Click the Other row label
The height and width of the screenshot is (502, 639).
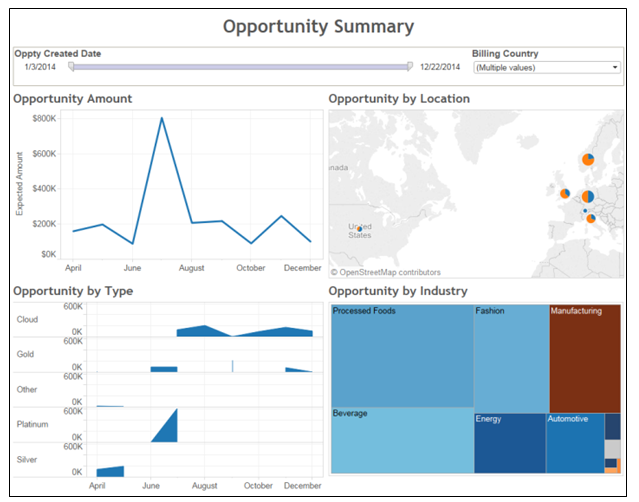(x=27, y=390)
